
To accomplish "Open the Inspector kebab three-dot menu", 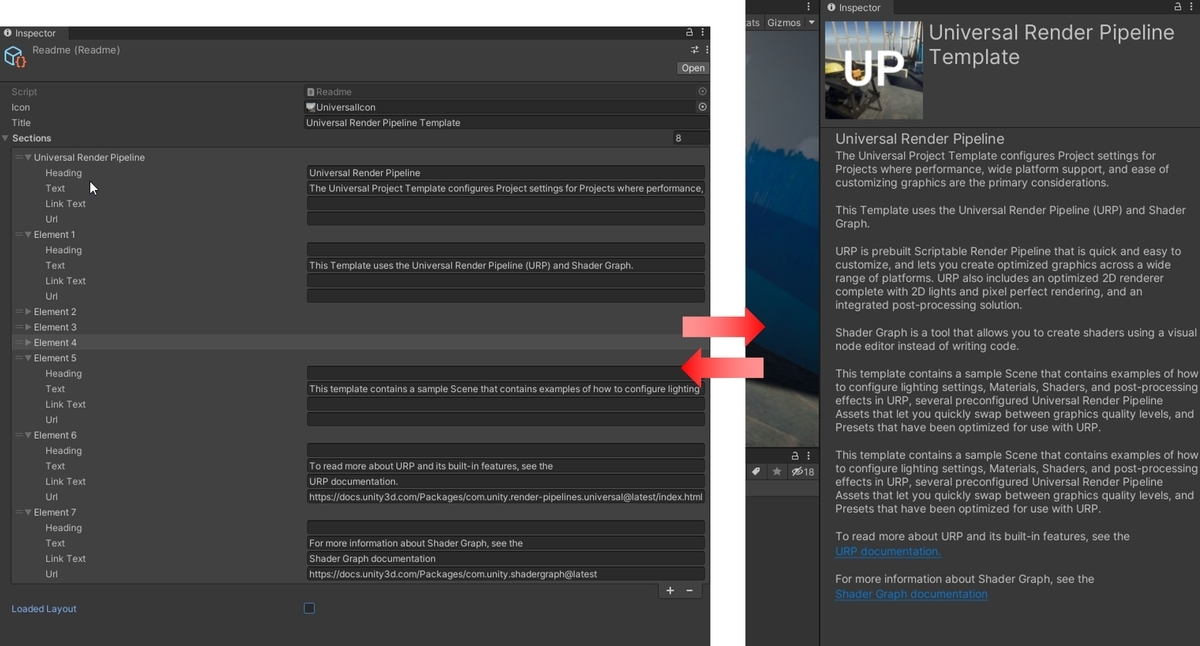I will [703, 32].
